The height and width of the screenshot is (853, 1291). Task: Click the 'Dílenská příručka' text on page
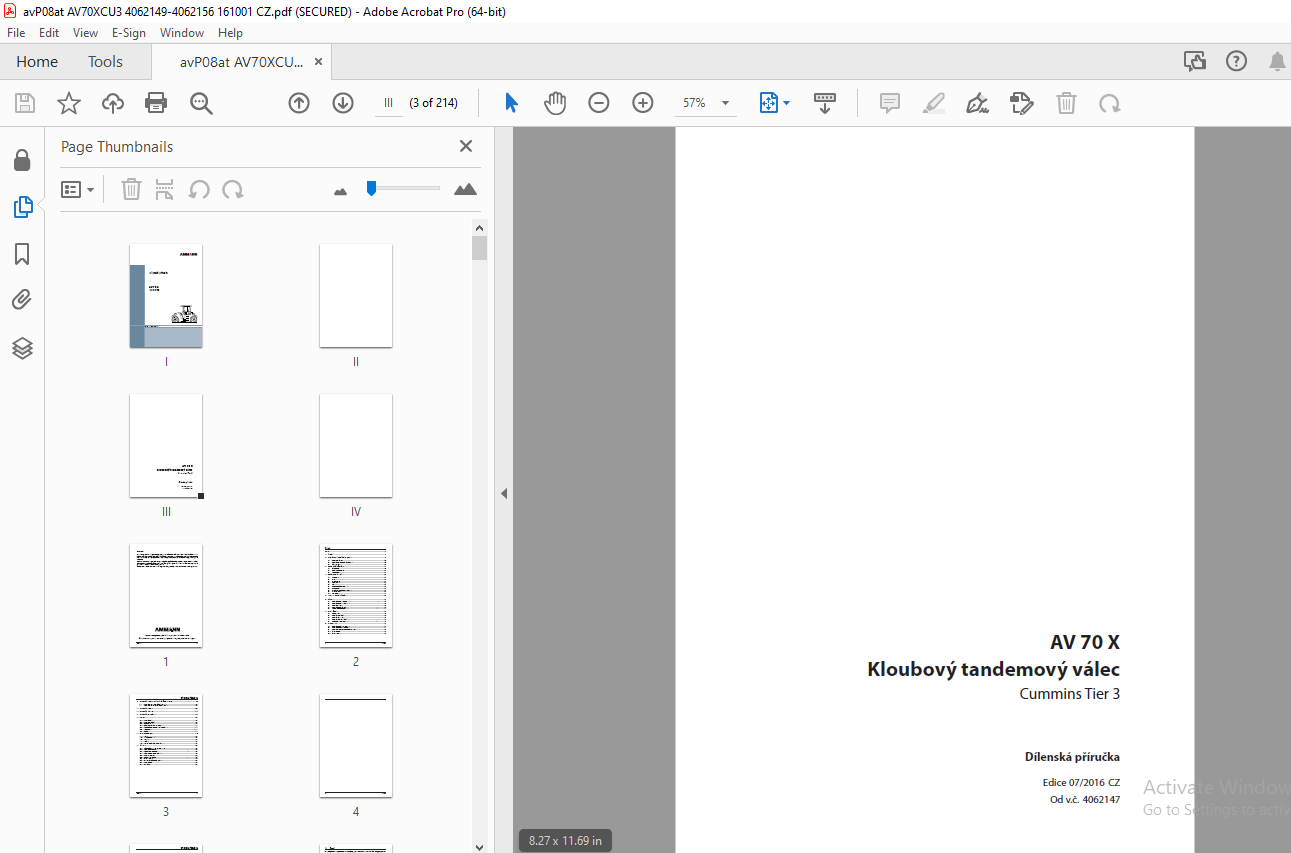[1072, 757]
